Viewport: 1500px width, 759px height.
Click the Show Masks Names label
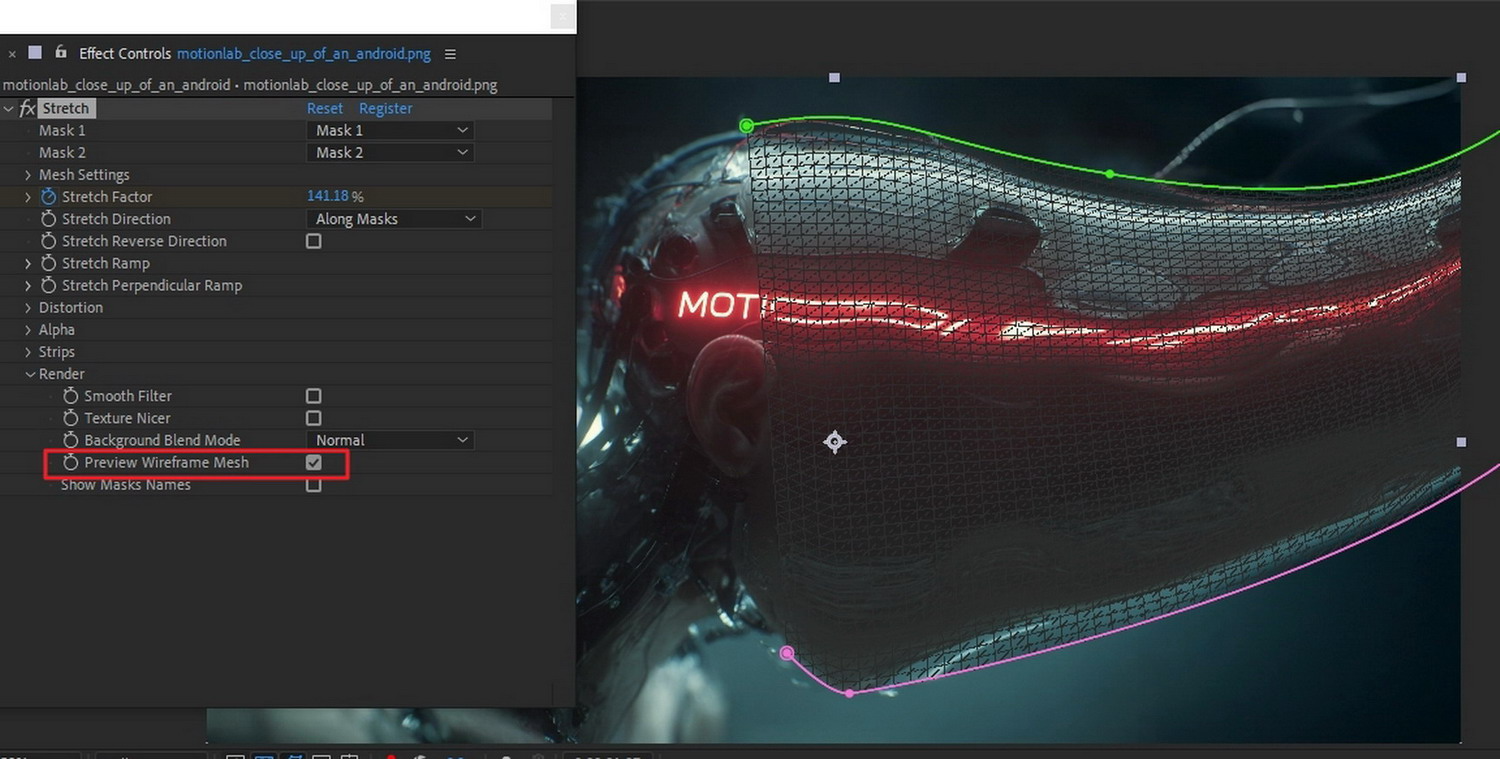click(x=126, y=485)
